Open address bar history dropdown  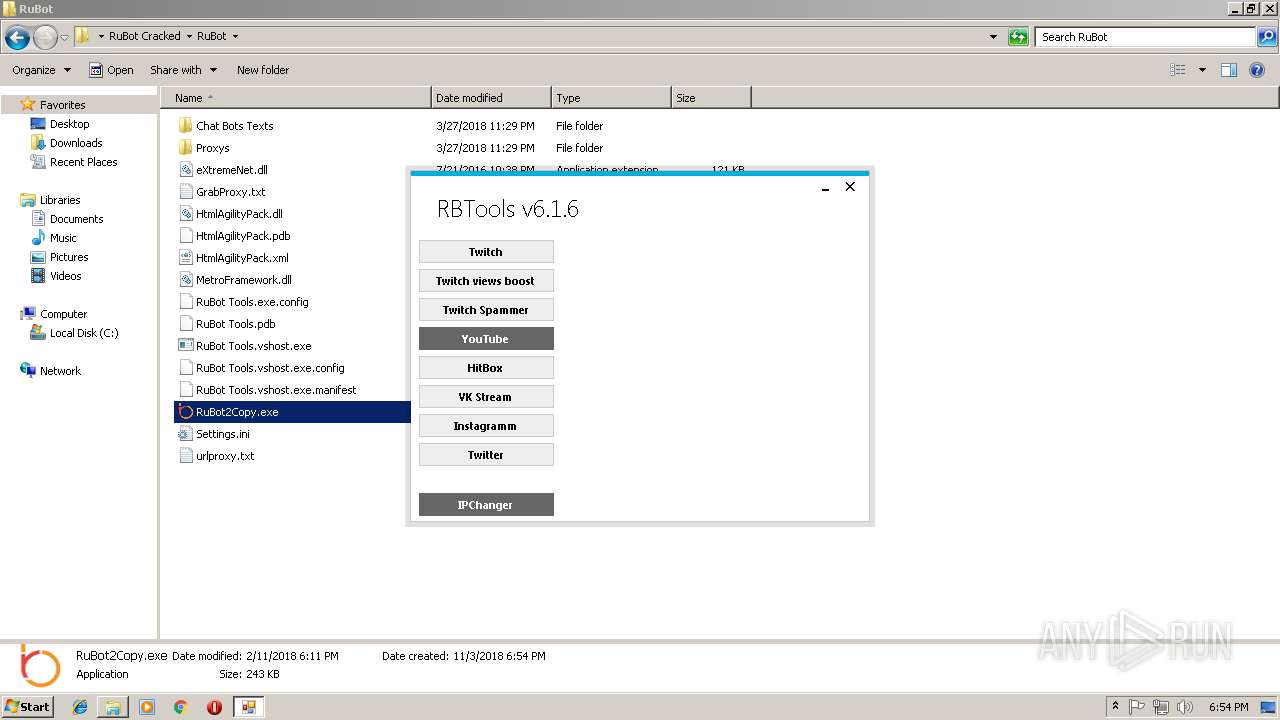[993, 37]
